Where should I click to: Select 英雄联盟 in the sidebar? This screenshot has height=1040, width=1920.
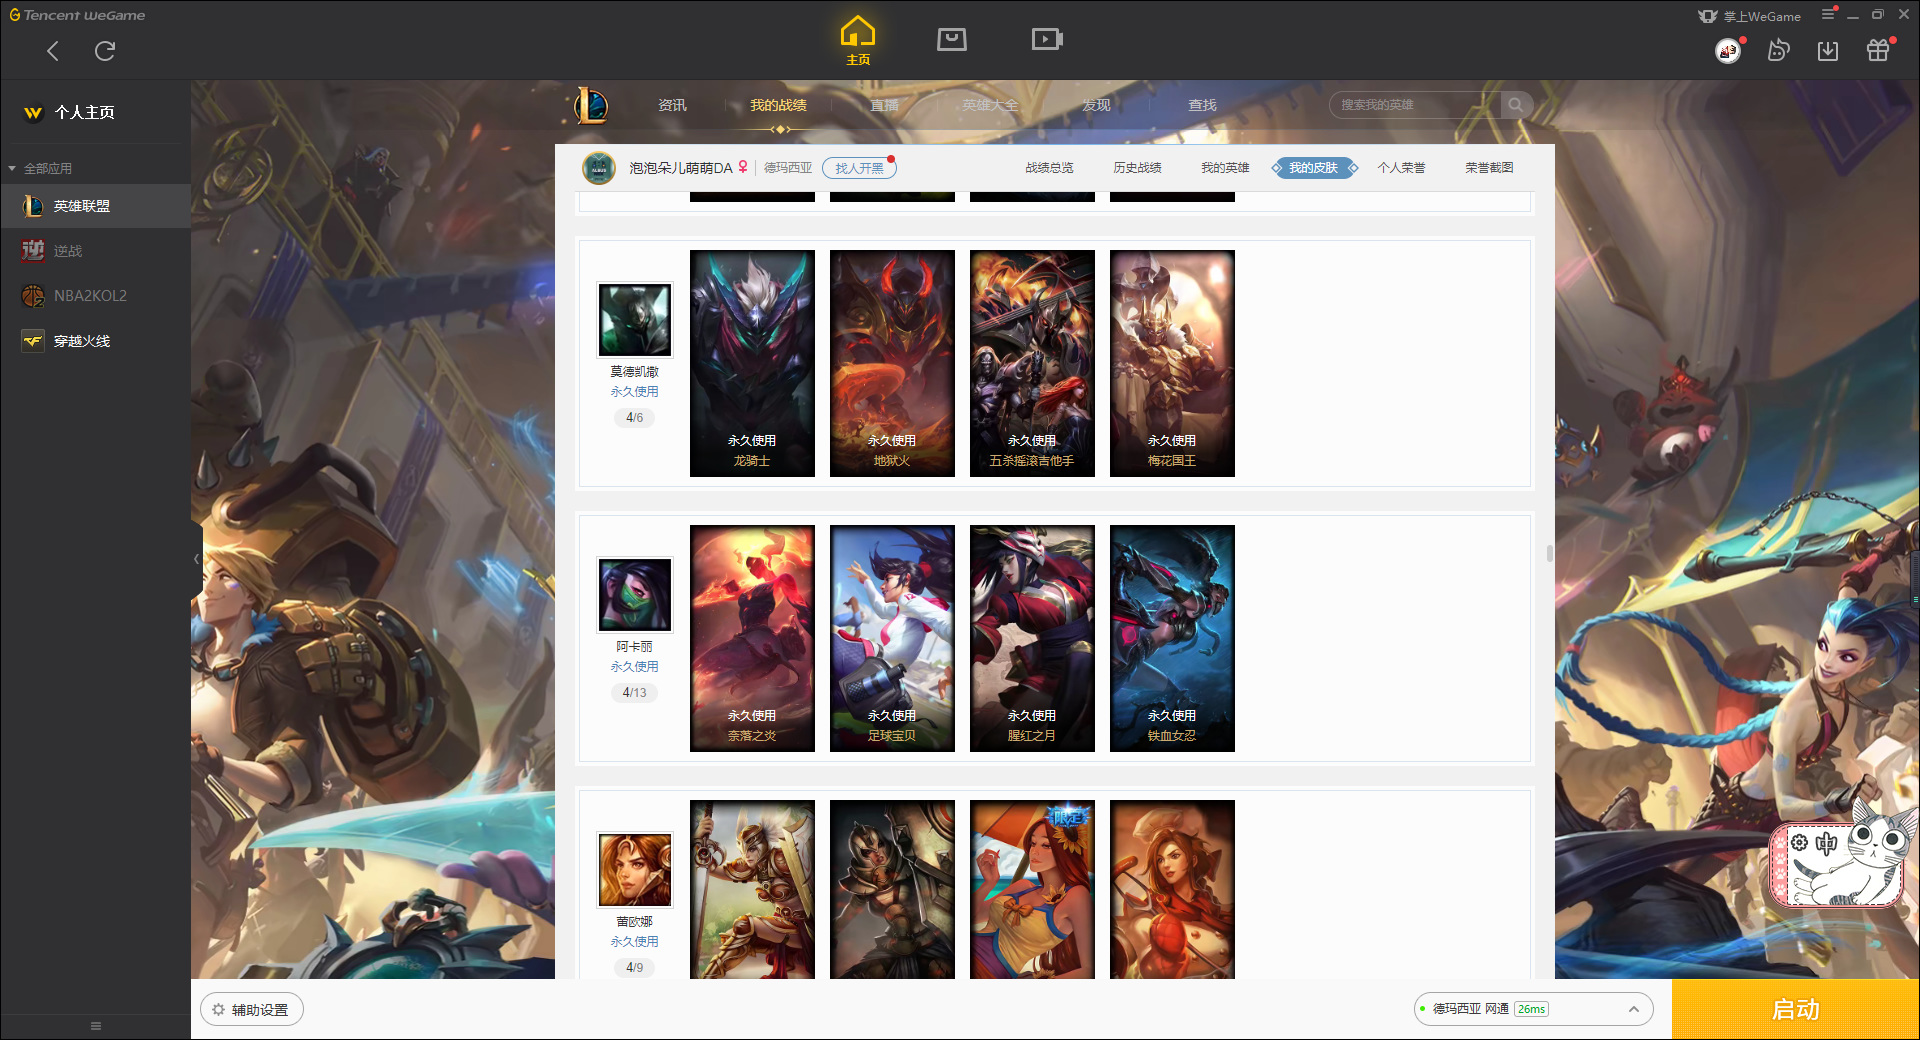(x=95, y=206)
